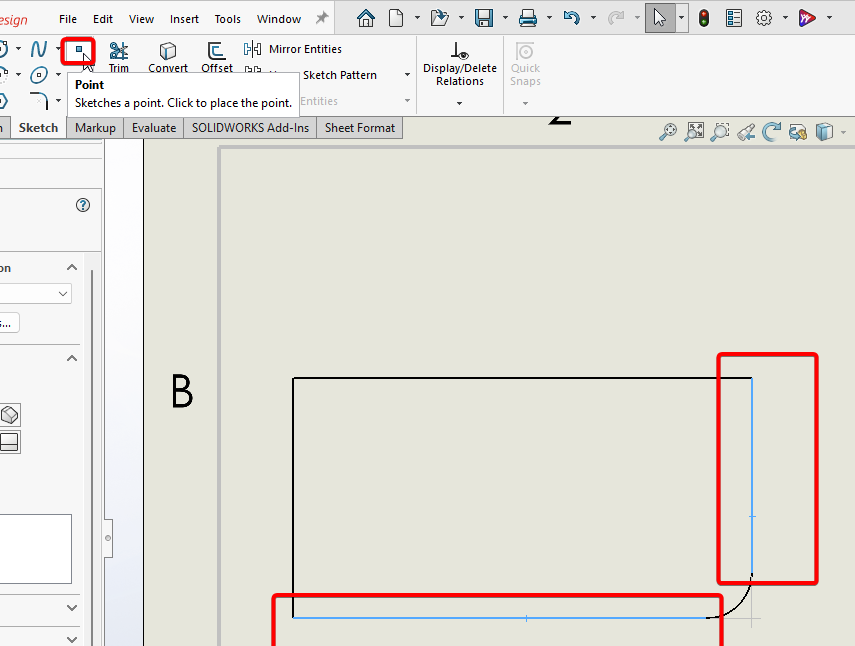
Task: Go to the Home welcome screen
Action: coord(366,18)
